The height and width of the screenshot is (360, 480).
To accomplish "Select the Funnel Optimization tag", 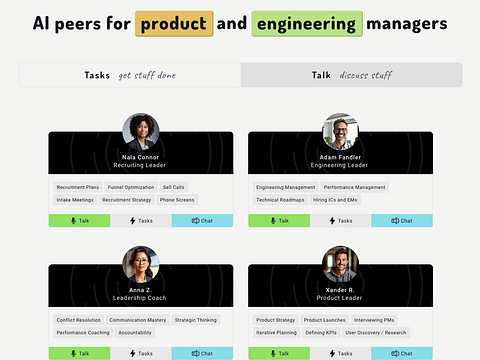I will tap(131, 187).
